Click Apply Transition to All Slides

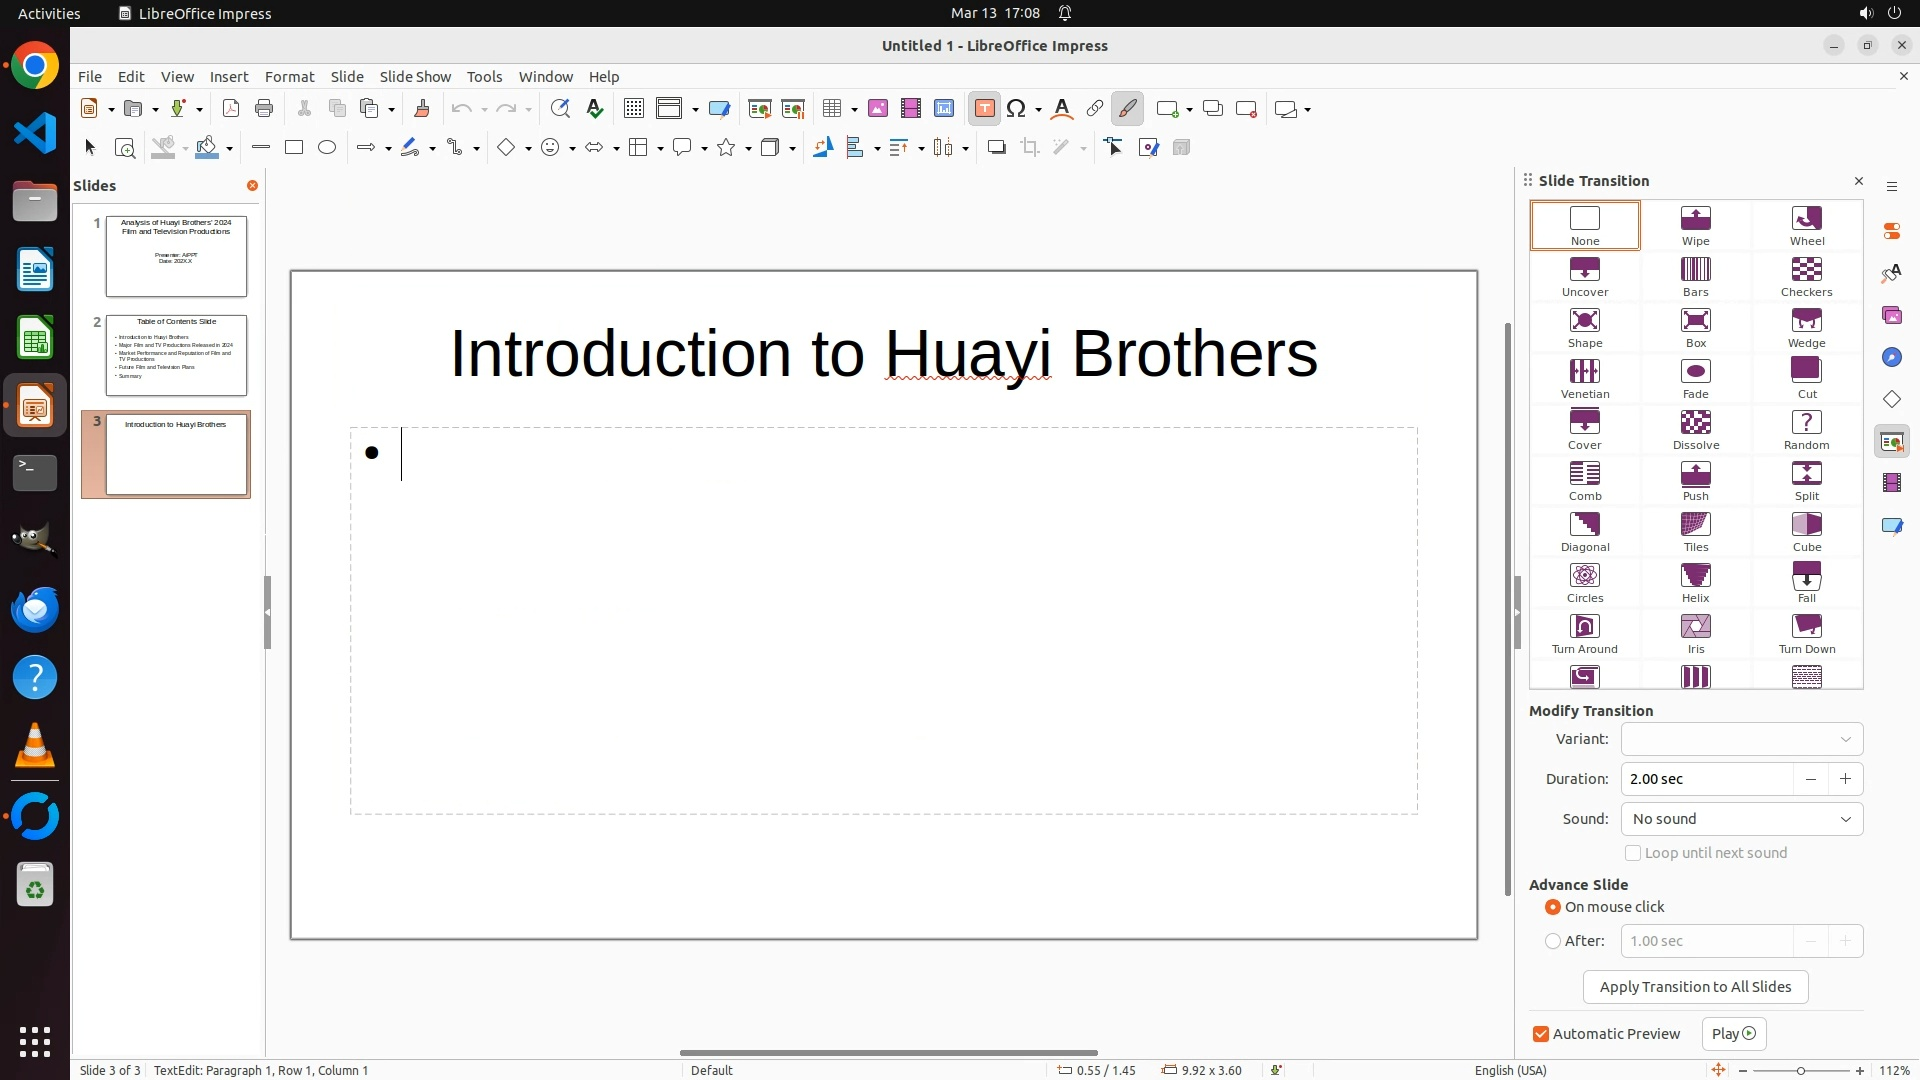[x=1695, y=987]
